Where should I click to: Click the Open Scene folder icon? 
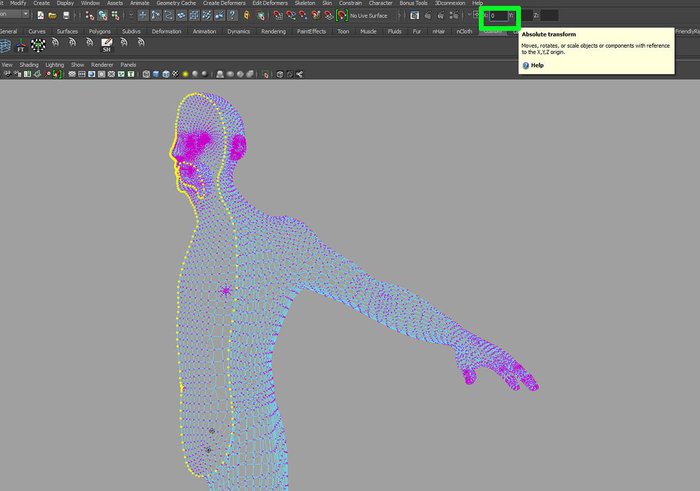tap(52, 15)
